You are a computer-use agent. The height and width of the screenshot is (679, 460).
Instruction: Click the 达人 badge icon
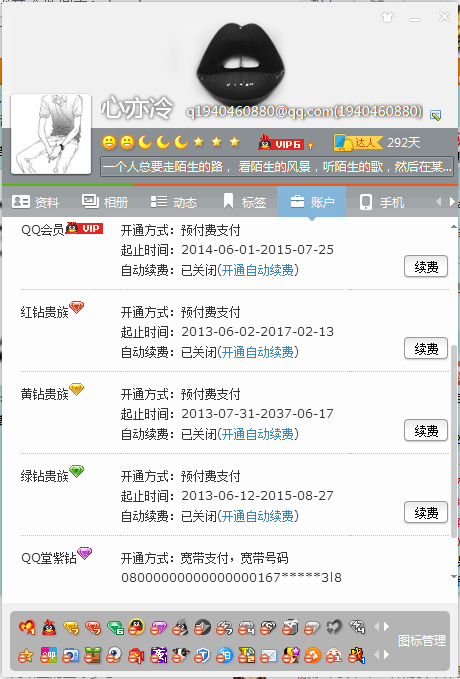(357, 142)
